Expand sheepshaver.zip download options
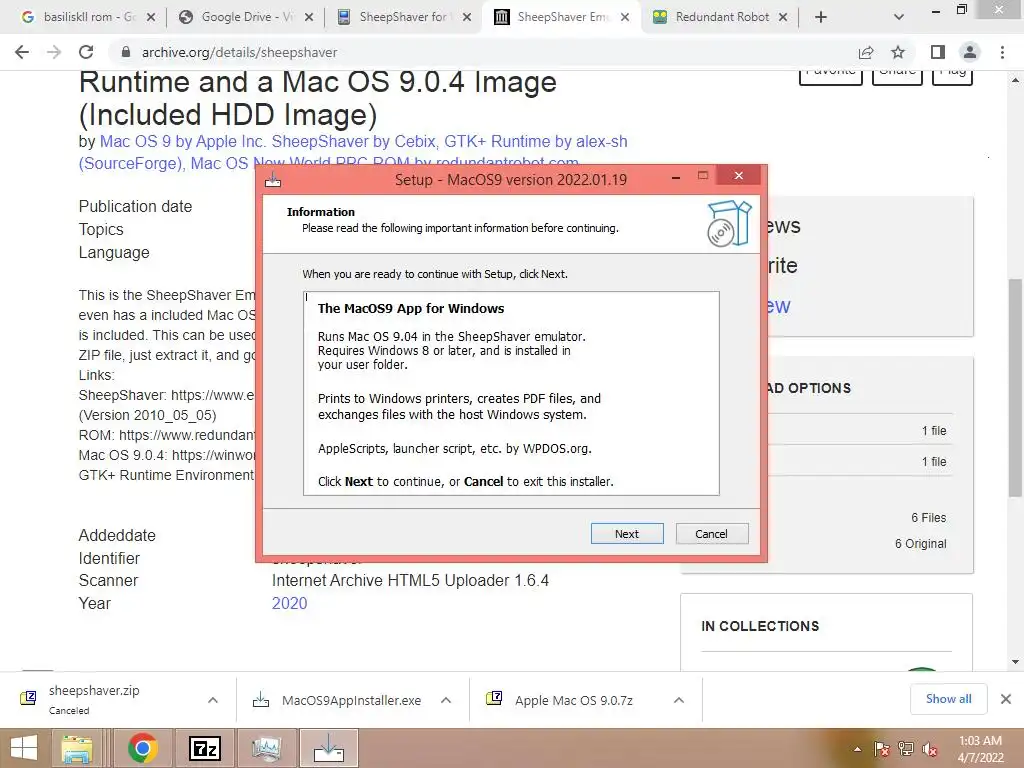This screenshot has width=1024, height=768. (x=213, y=700)
